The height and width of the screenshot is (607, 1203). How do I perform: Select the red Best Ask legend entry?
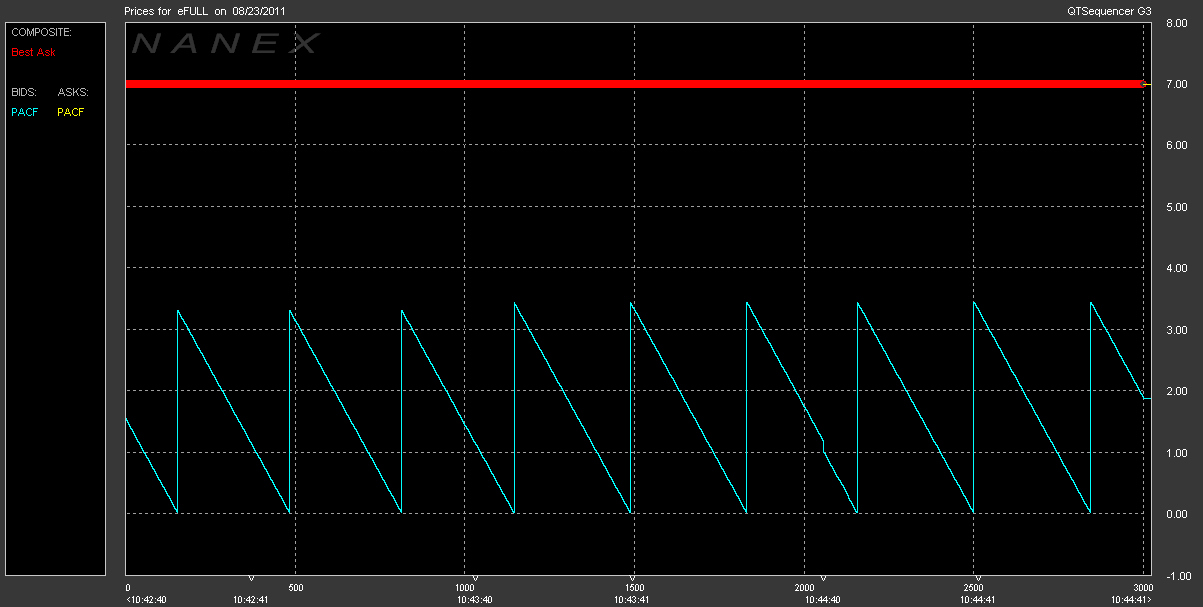click(34, 51)
